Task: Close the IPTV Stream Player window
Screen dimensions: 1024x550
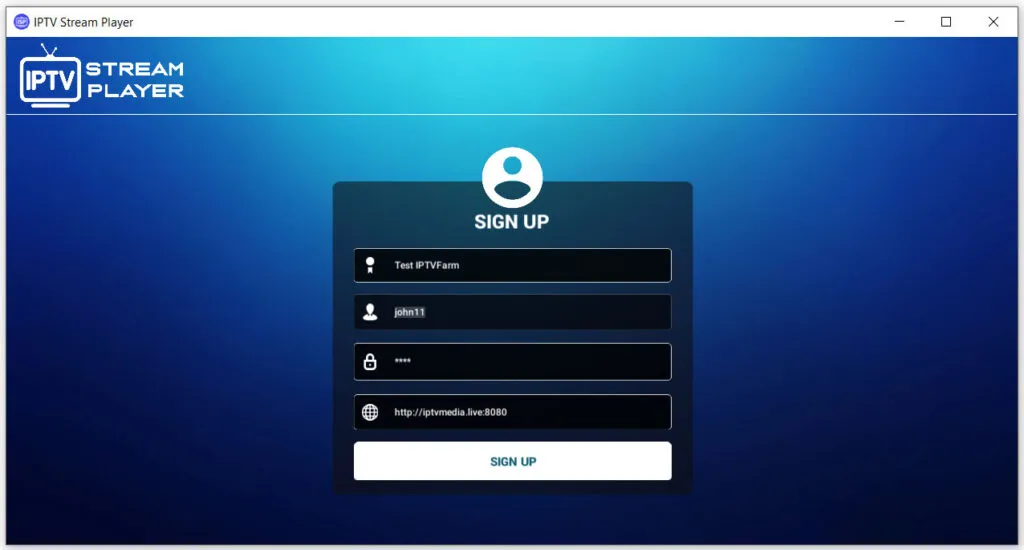Action: pyautogui.click(x=993, y=22)
